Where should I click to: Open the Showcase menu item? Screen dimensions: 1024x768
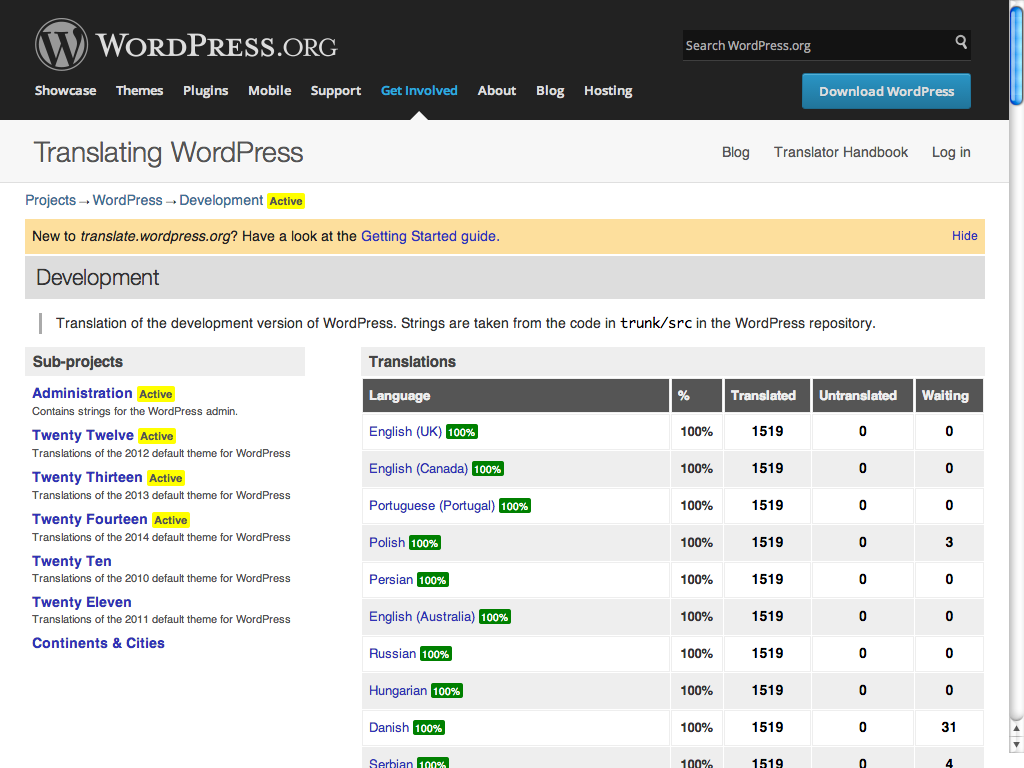point(65,91)
